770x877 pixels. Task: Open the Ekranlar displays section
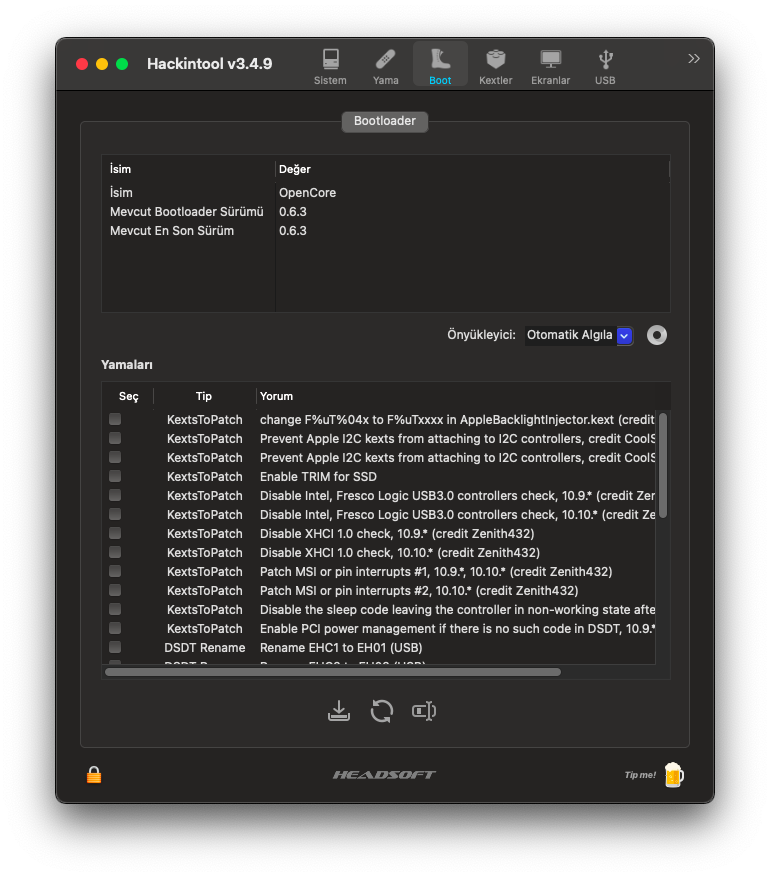(x=550, y=65)
